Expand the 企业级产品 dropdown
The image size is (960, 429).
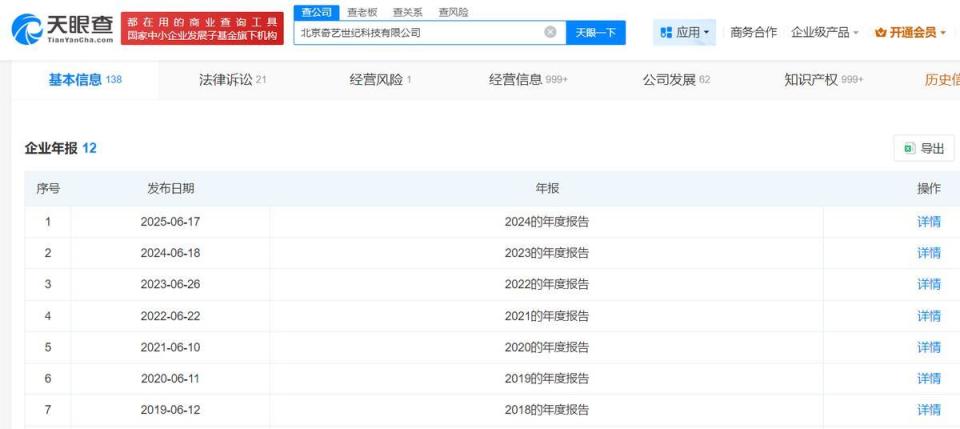point(824,32)
